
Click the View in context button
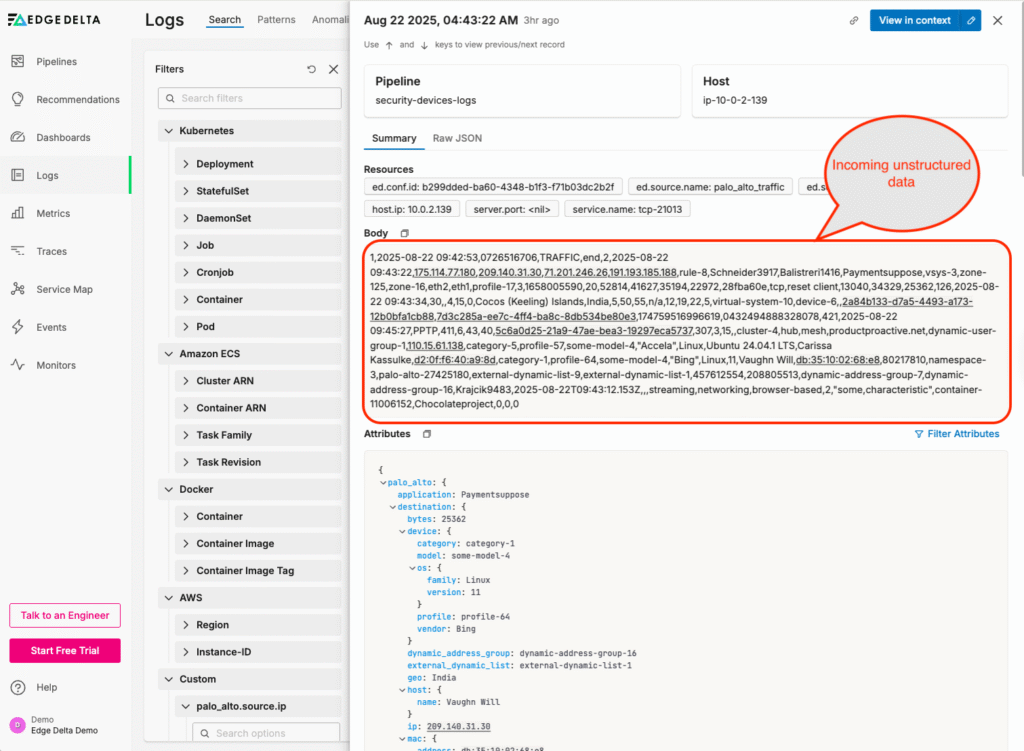914,20
